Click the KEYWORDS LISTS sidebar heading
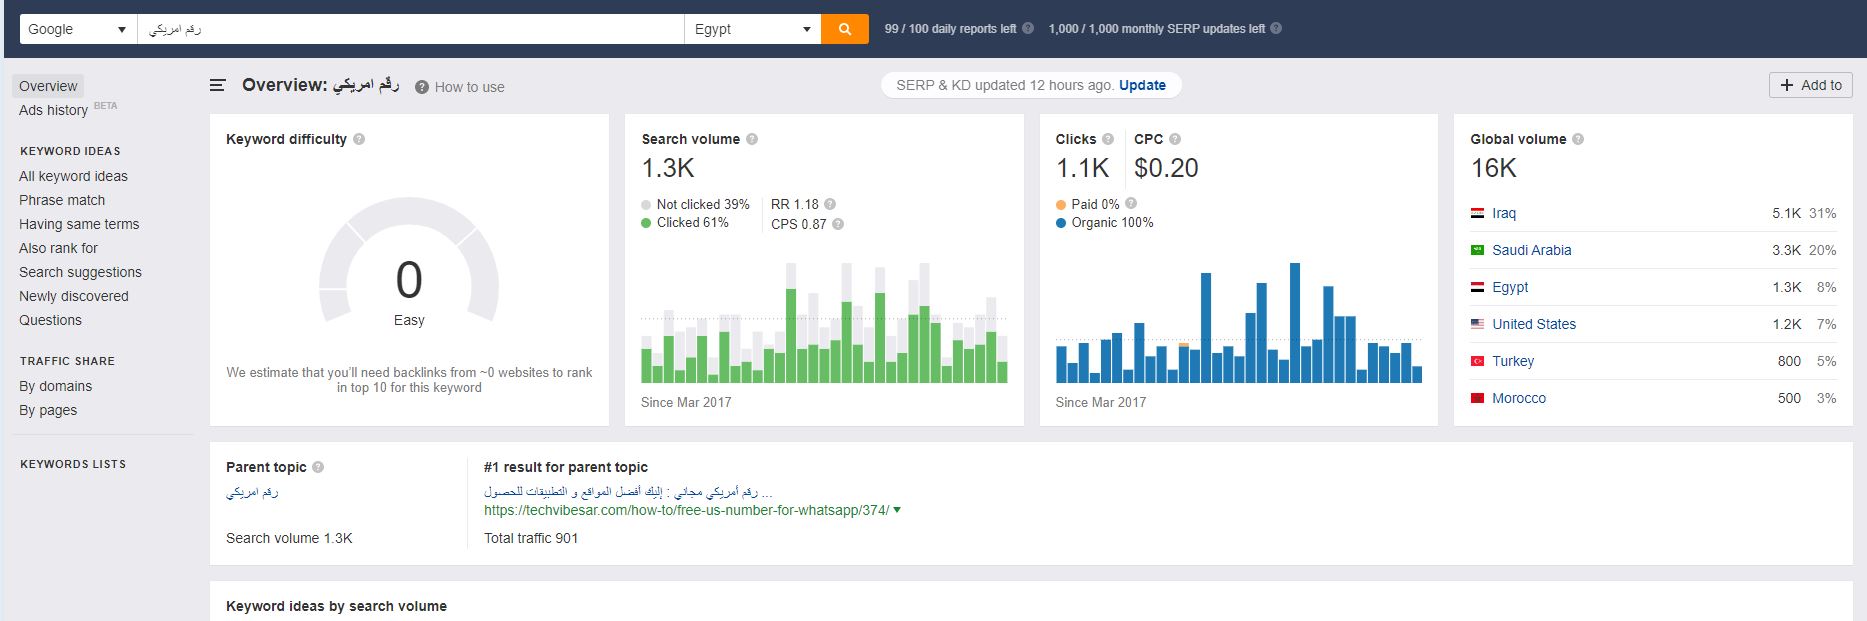This screenshot has height=621, width=1867. tap(73, 464)
